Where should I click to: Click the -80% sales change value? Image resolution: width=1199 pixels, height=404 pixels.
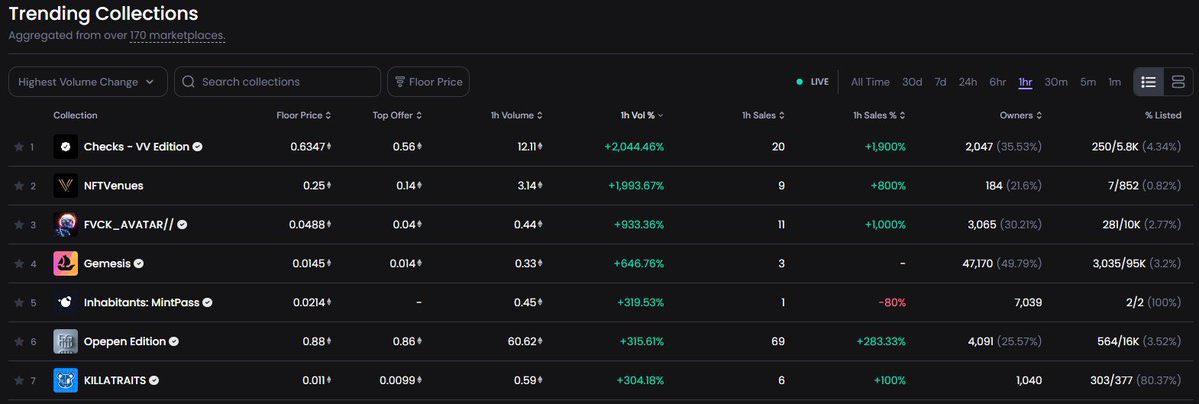pyautogui.click(x=892, y=302)
